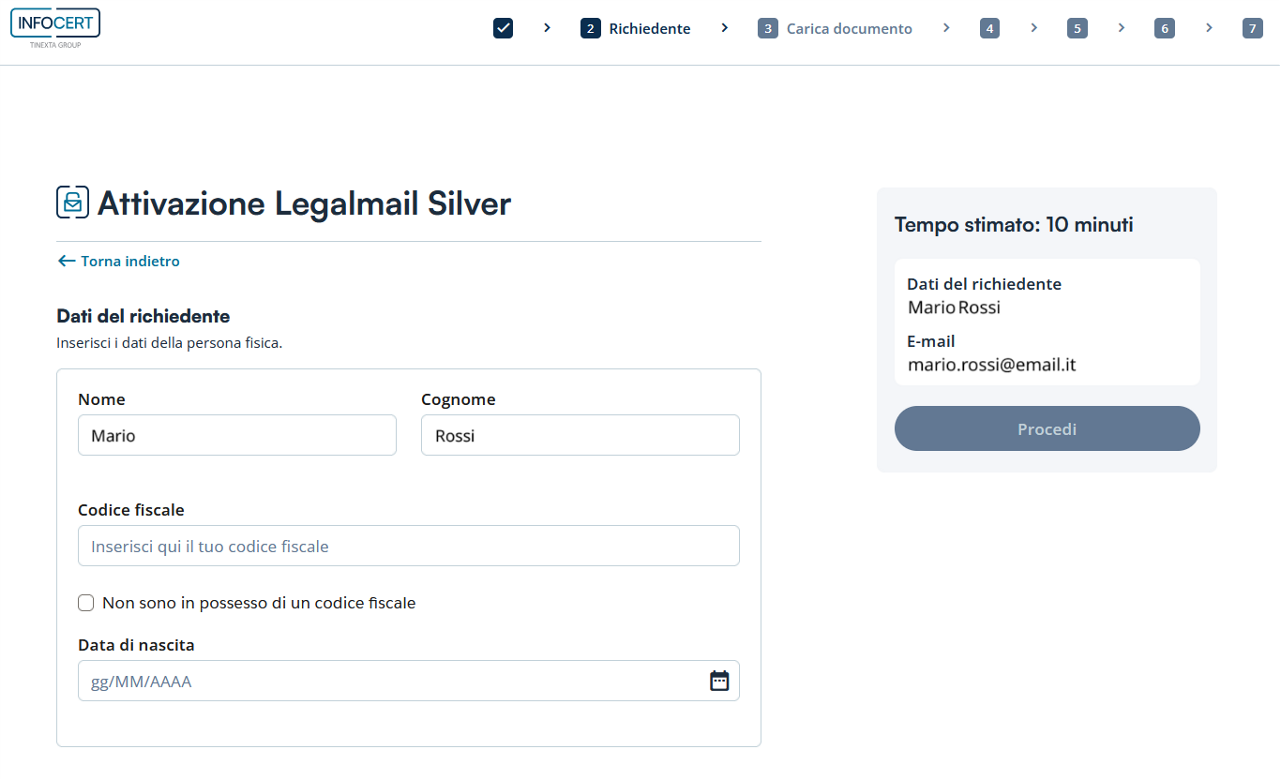The height and width of the screenshot is (779, 1280).
Task: Focus the Codice fiscale text field
Action: coord(408,546)
